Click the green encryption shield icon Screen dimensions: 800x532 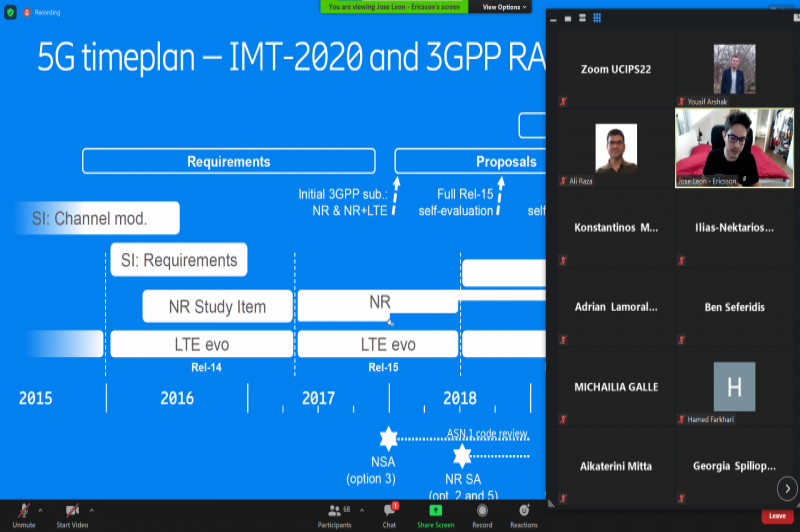coord(10,12)
